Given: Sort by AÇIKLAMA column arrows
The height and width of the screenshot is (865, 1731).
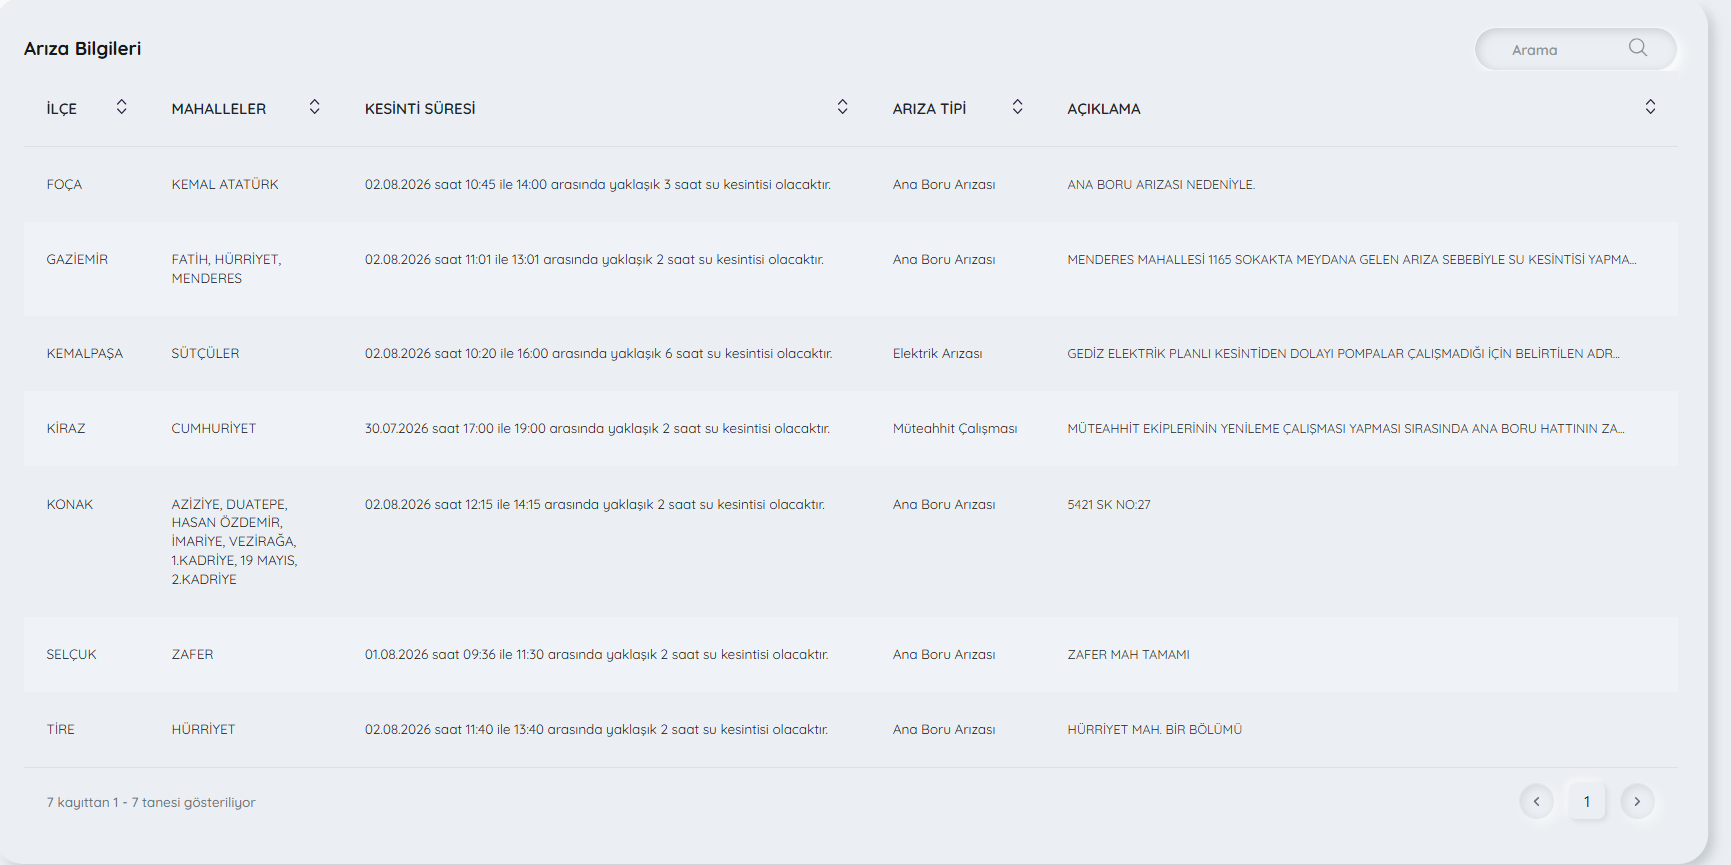Looking at the screenshot, I should click(x=1651, y=107).
